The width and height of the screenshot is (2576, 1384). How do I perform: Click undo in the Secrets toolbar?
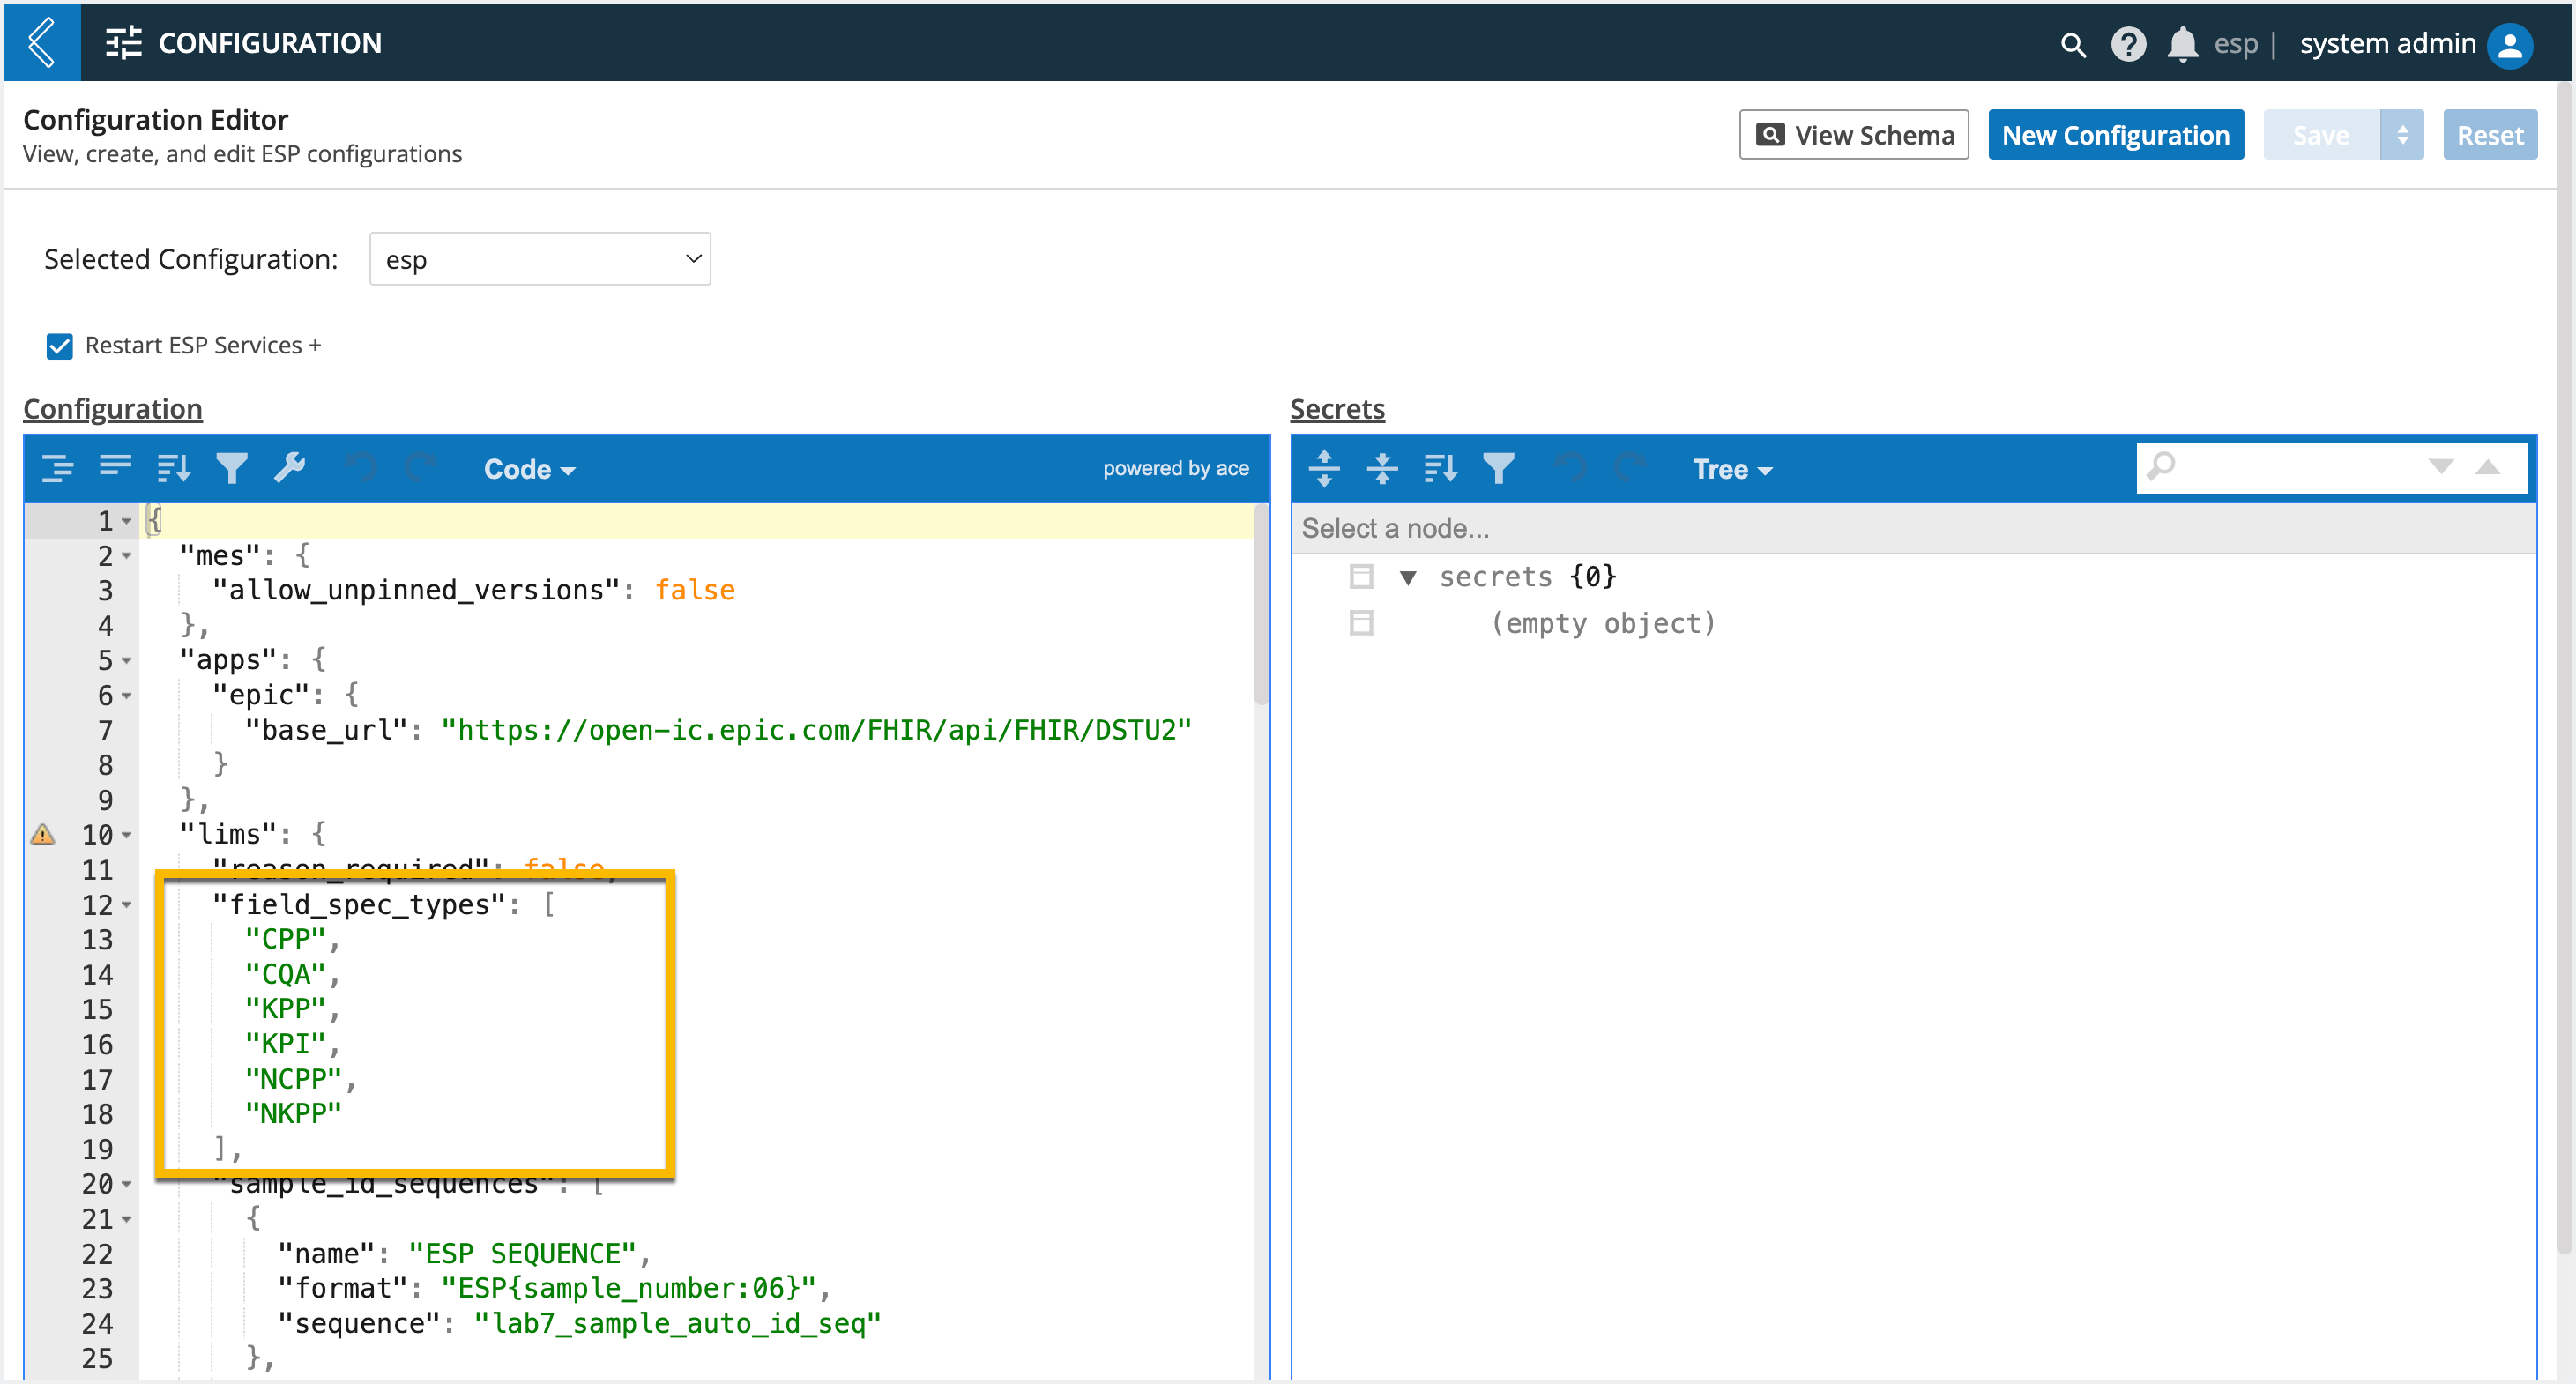(1572, 468)
